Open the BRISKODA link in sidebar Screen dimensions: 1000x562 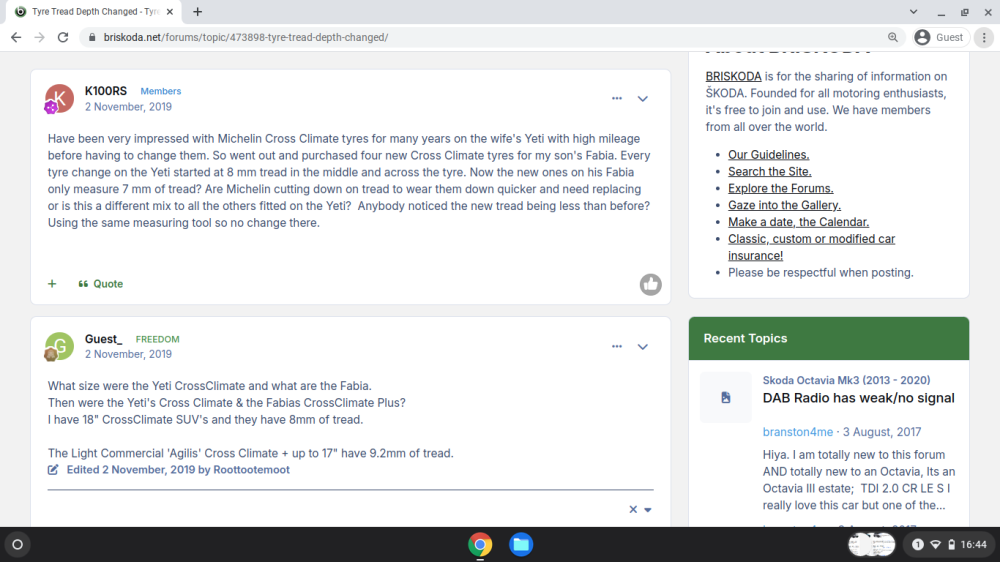tap(733, 77)
